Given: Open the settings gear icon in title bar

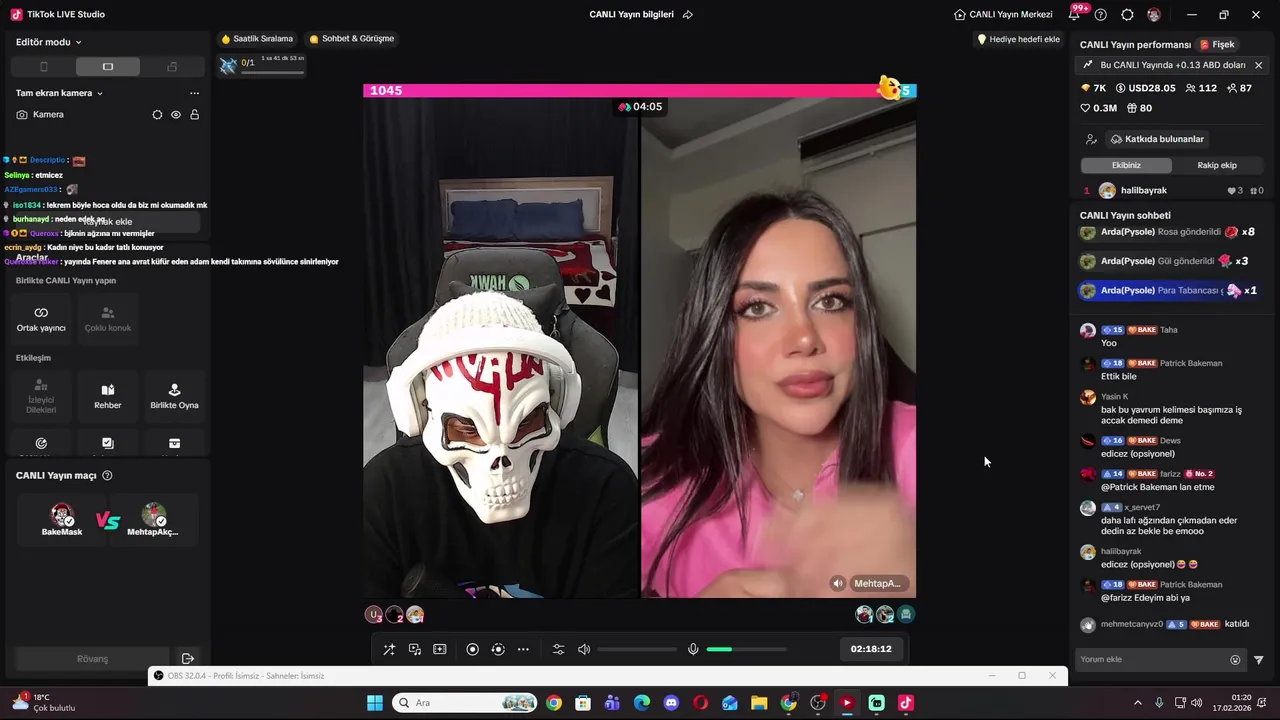Looking at the screenshot, I should click(1127, 15).
